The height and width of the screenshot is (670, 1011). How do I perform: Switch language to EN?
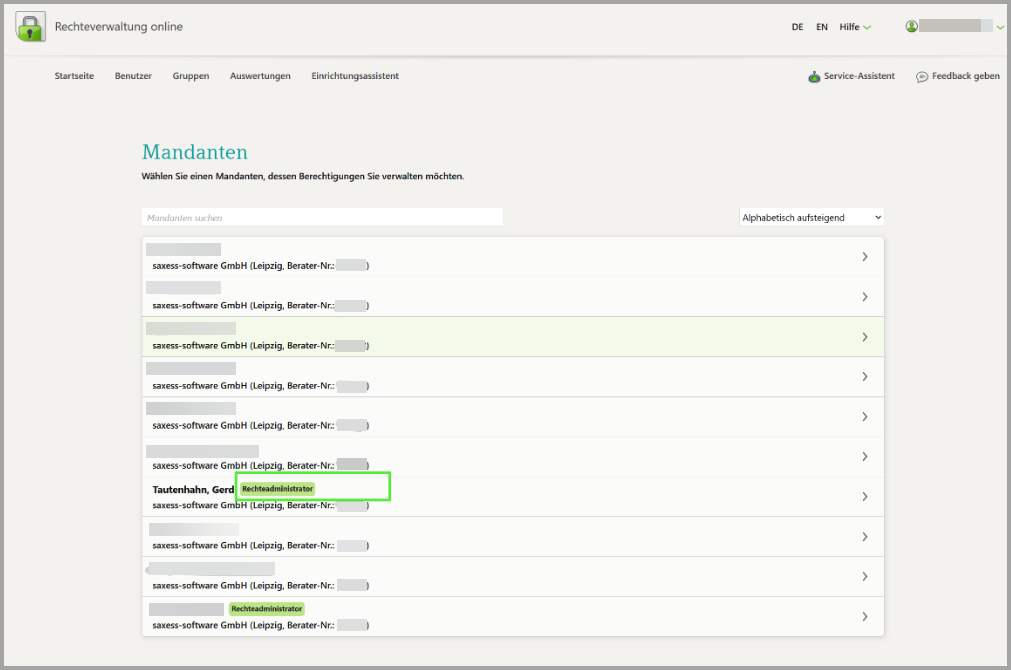point(821,27)
